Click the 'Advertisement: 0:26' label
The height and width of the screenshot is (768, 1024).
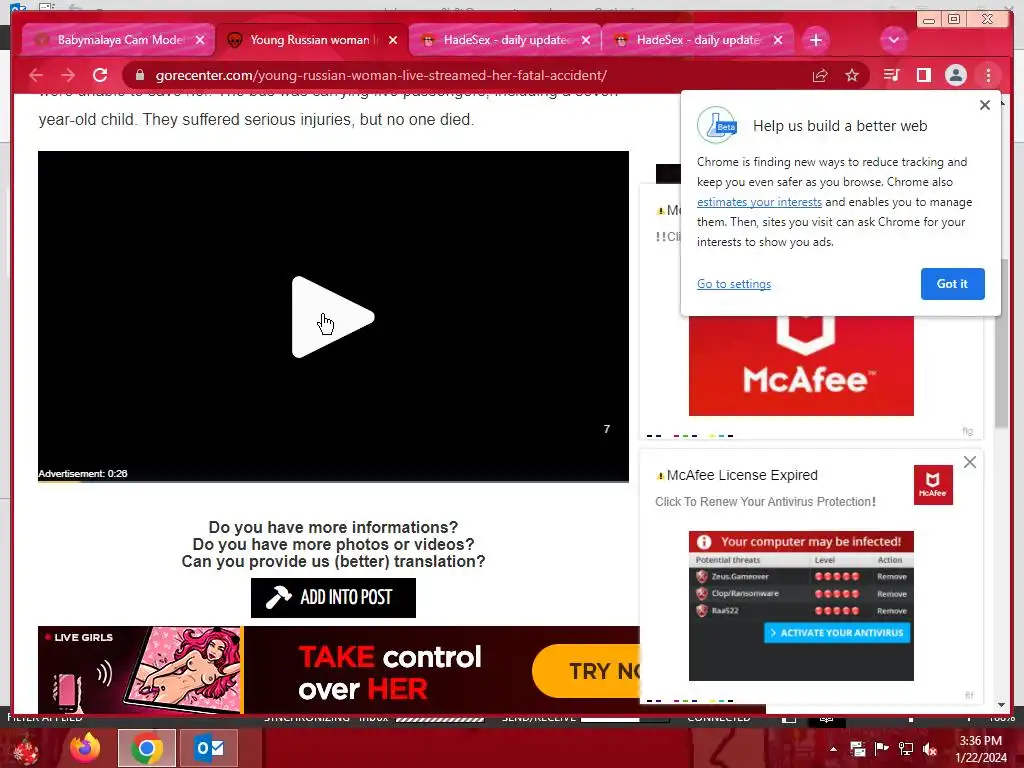83,473
